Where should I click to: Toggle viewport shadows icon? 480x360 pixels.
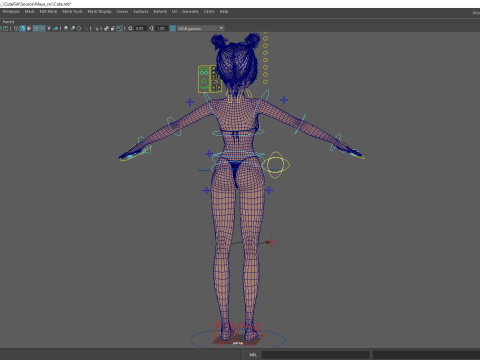tap(56, 28)
